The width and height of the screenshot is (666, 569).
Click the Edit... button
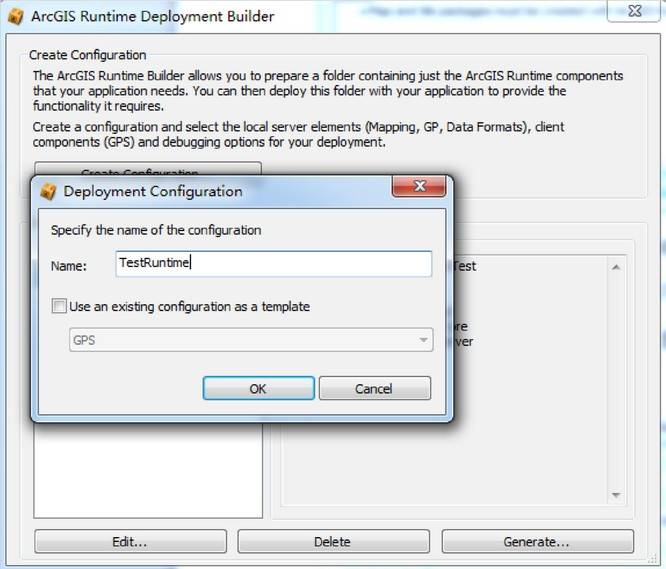click(x=130, y=541)
